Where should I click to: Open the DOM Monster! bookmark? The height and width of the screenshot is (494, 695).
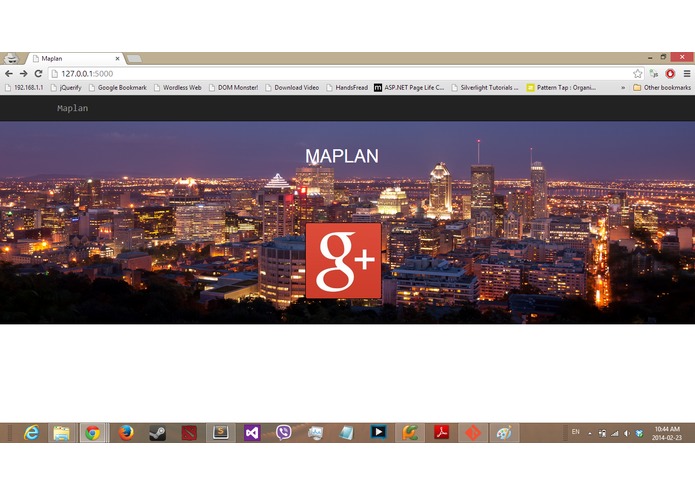[234, 88]
